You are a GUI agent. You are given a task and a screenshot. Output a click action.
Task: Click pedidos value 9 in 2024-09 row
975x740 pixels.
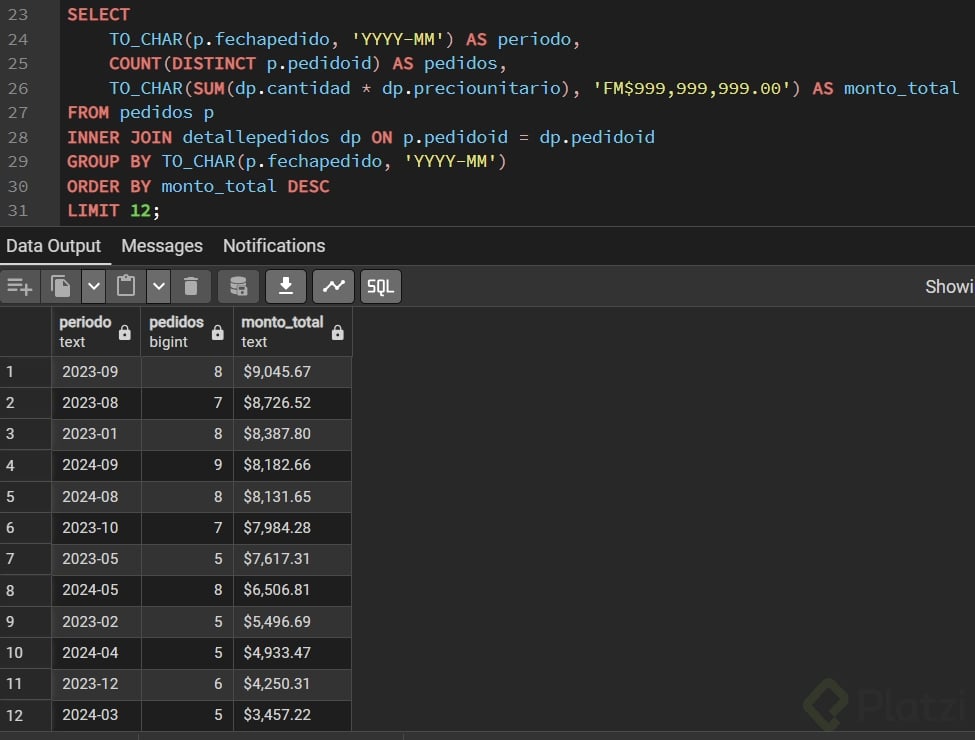tap(187, 465)
